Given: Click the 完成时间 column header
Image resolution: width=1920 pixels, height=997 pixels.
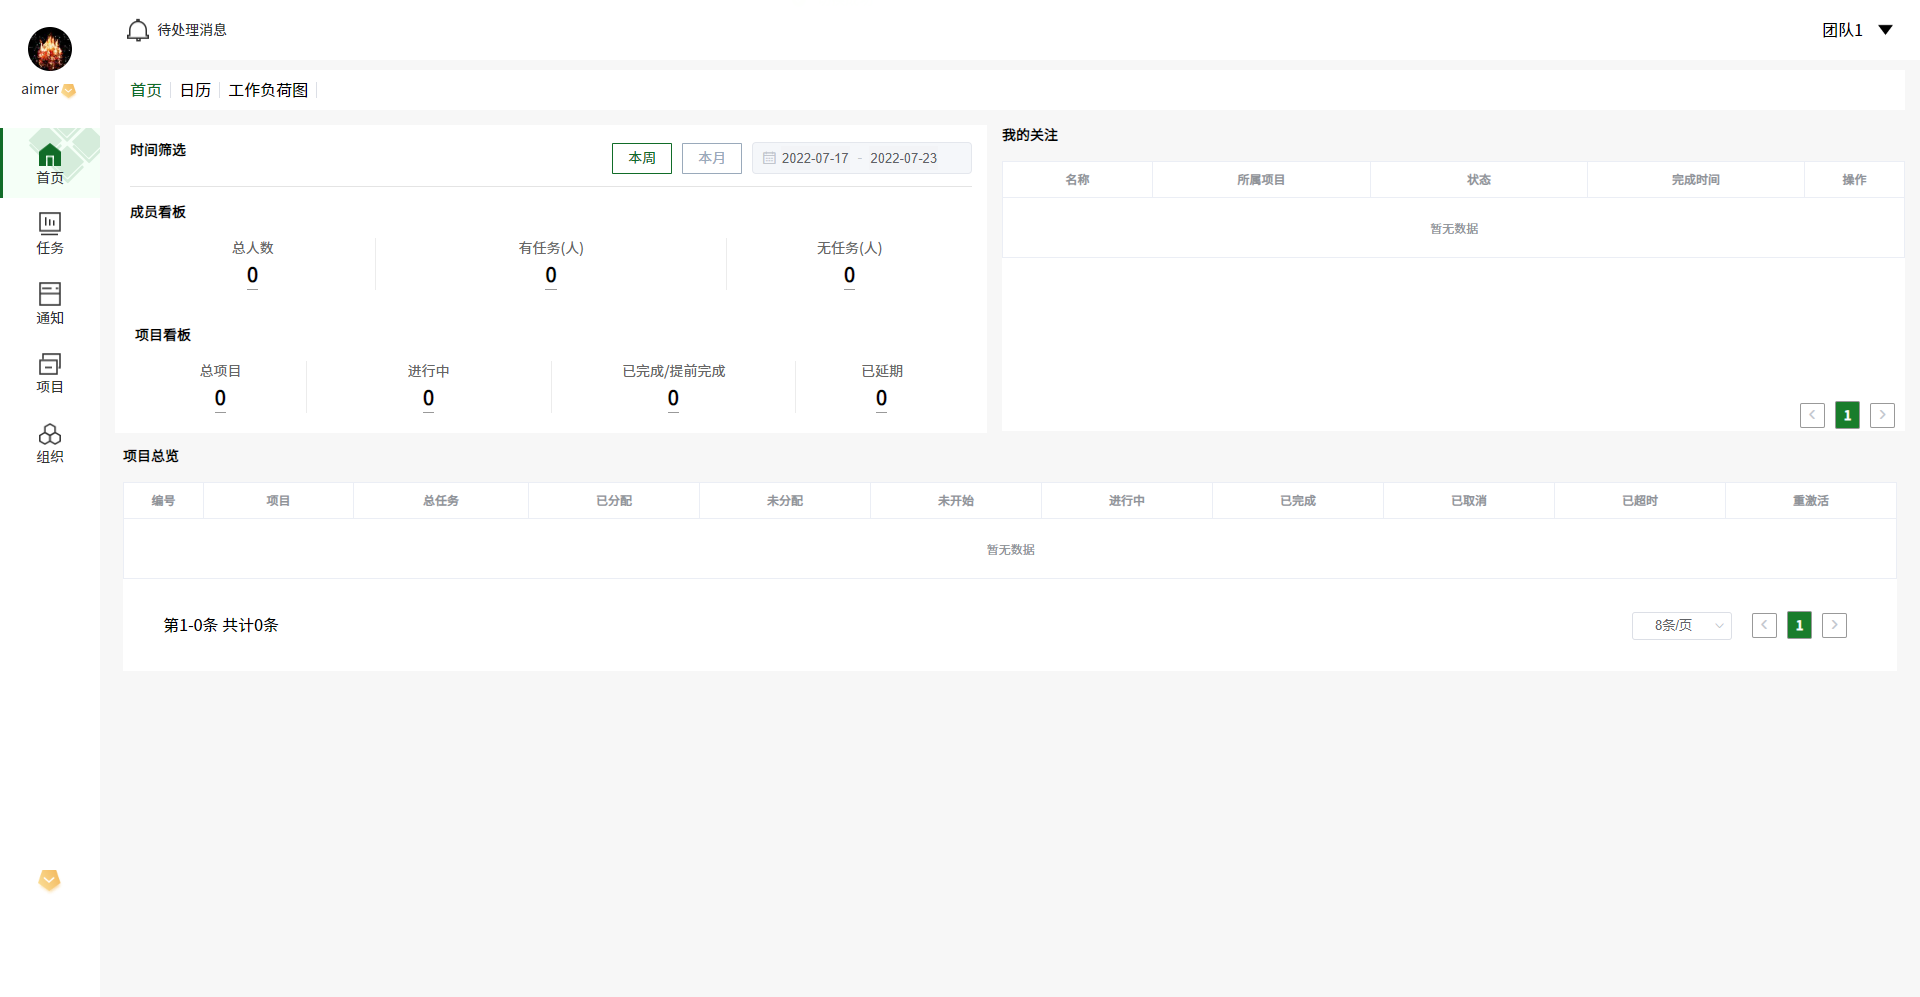Looking at the screenshot, I should pyautogui.click(x=1696, y=180).
